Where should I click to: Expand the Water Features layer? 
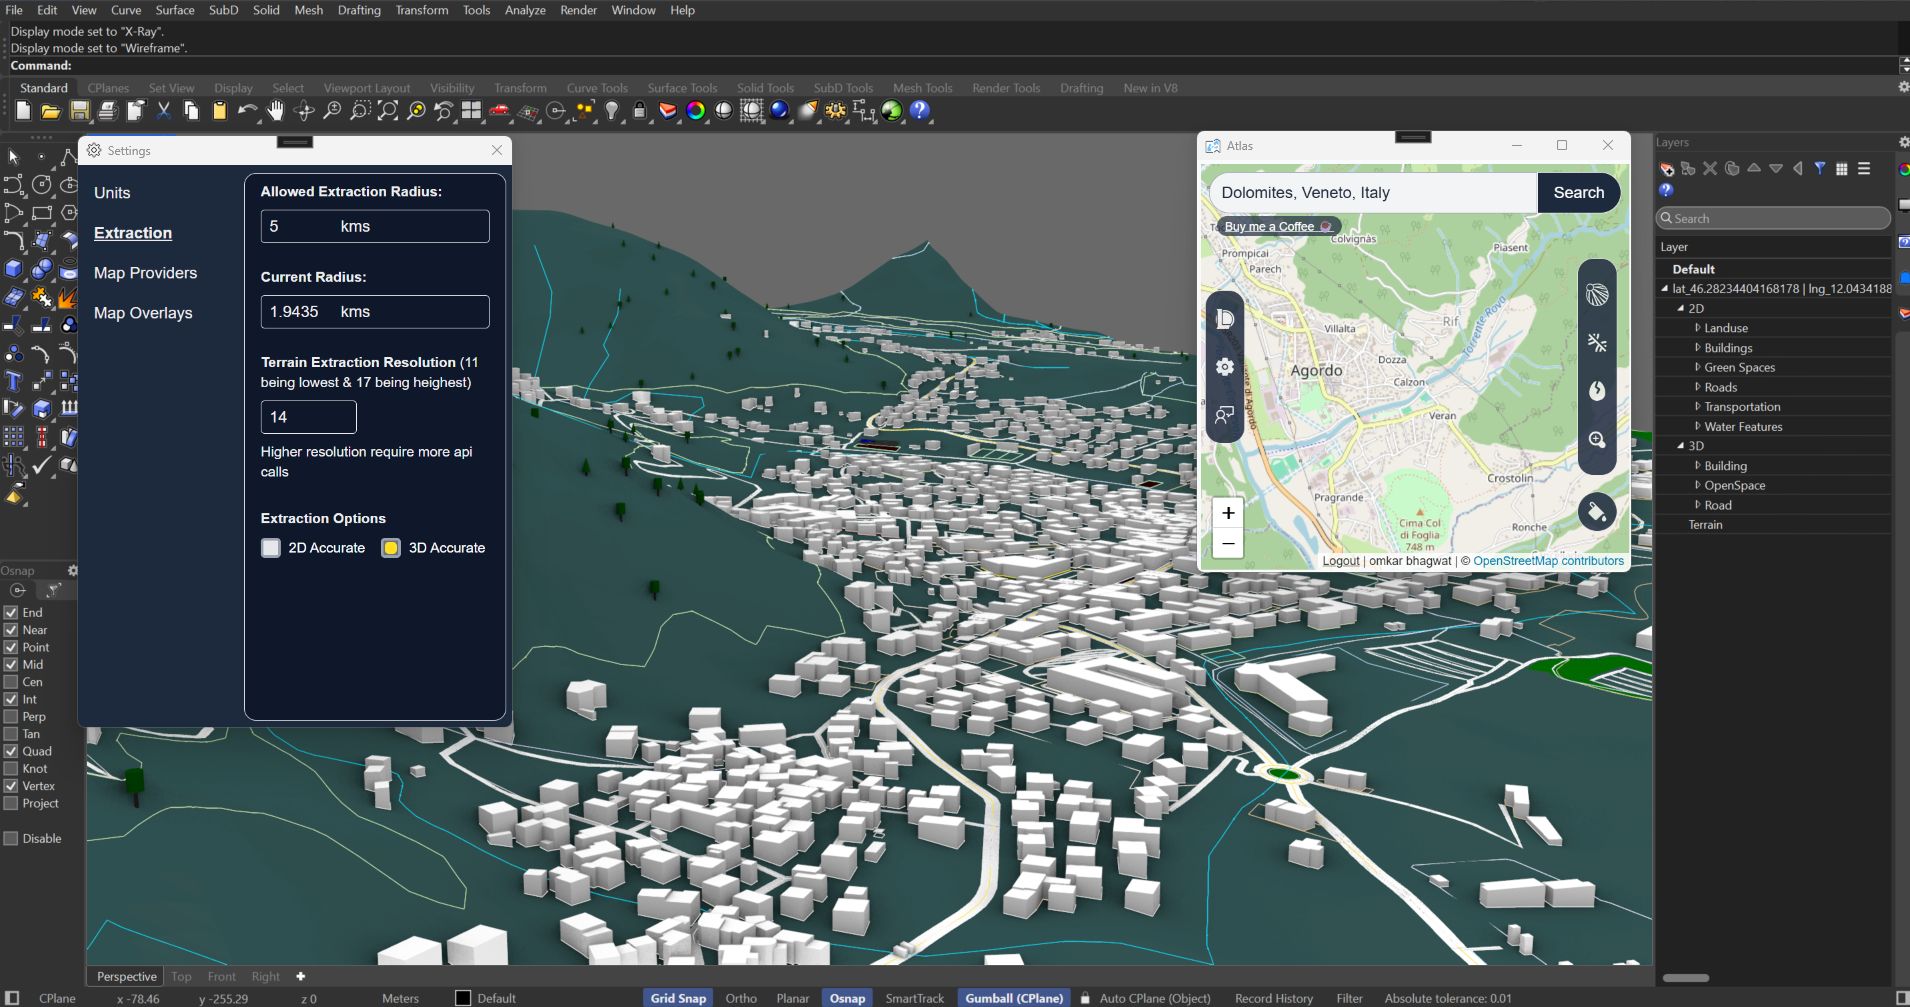pos(1697,427)
